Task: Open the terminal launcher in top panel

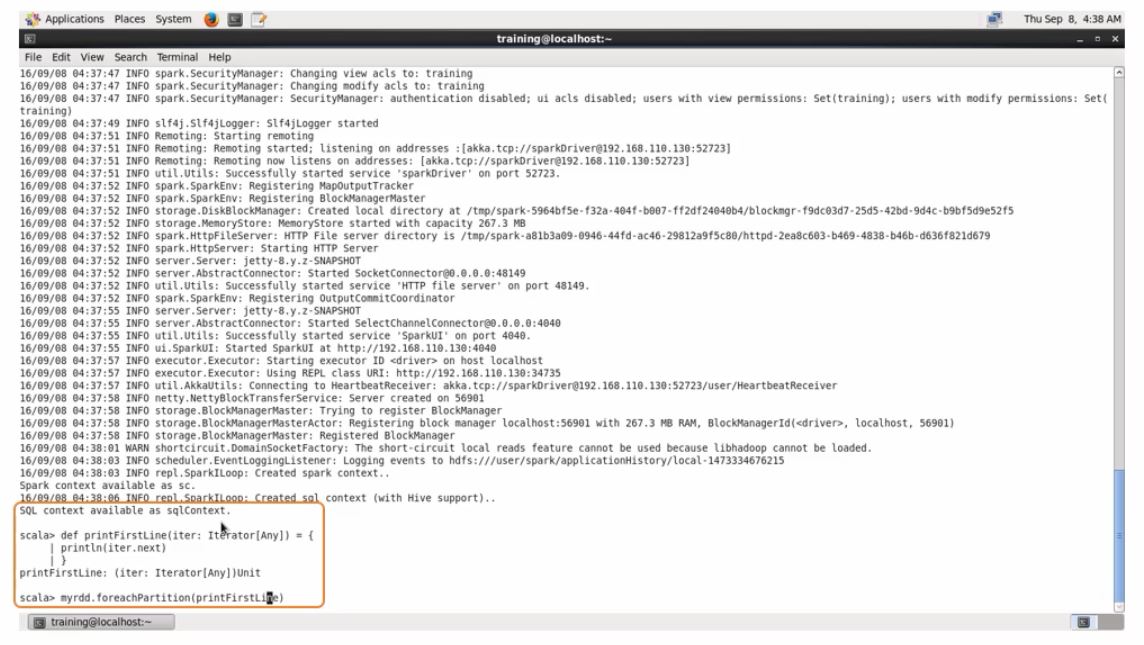Action: [x=235, y=19]
